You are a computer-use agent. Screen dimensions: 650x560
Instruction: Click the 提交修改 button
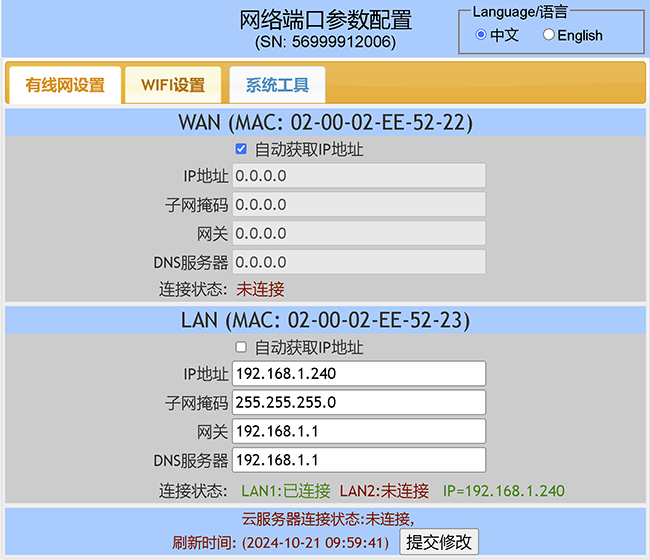pos(439,542)
